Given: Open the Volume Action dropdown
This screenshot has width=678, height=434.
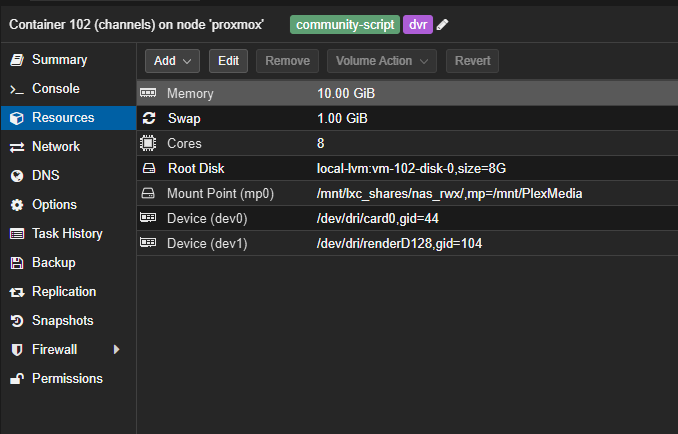Looking at the screenshot, I should pyautogui.click(x=381, y=61).
